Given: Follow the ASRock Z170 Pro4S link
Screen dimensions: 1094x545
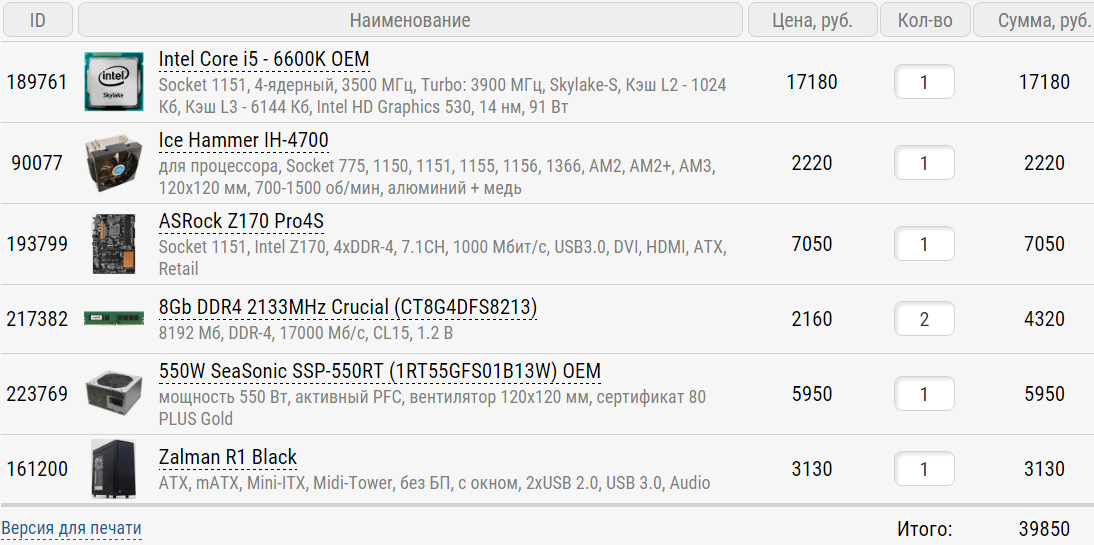Looking at the screenshot, I should 241,221.
